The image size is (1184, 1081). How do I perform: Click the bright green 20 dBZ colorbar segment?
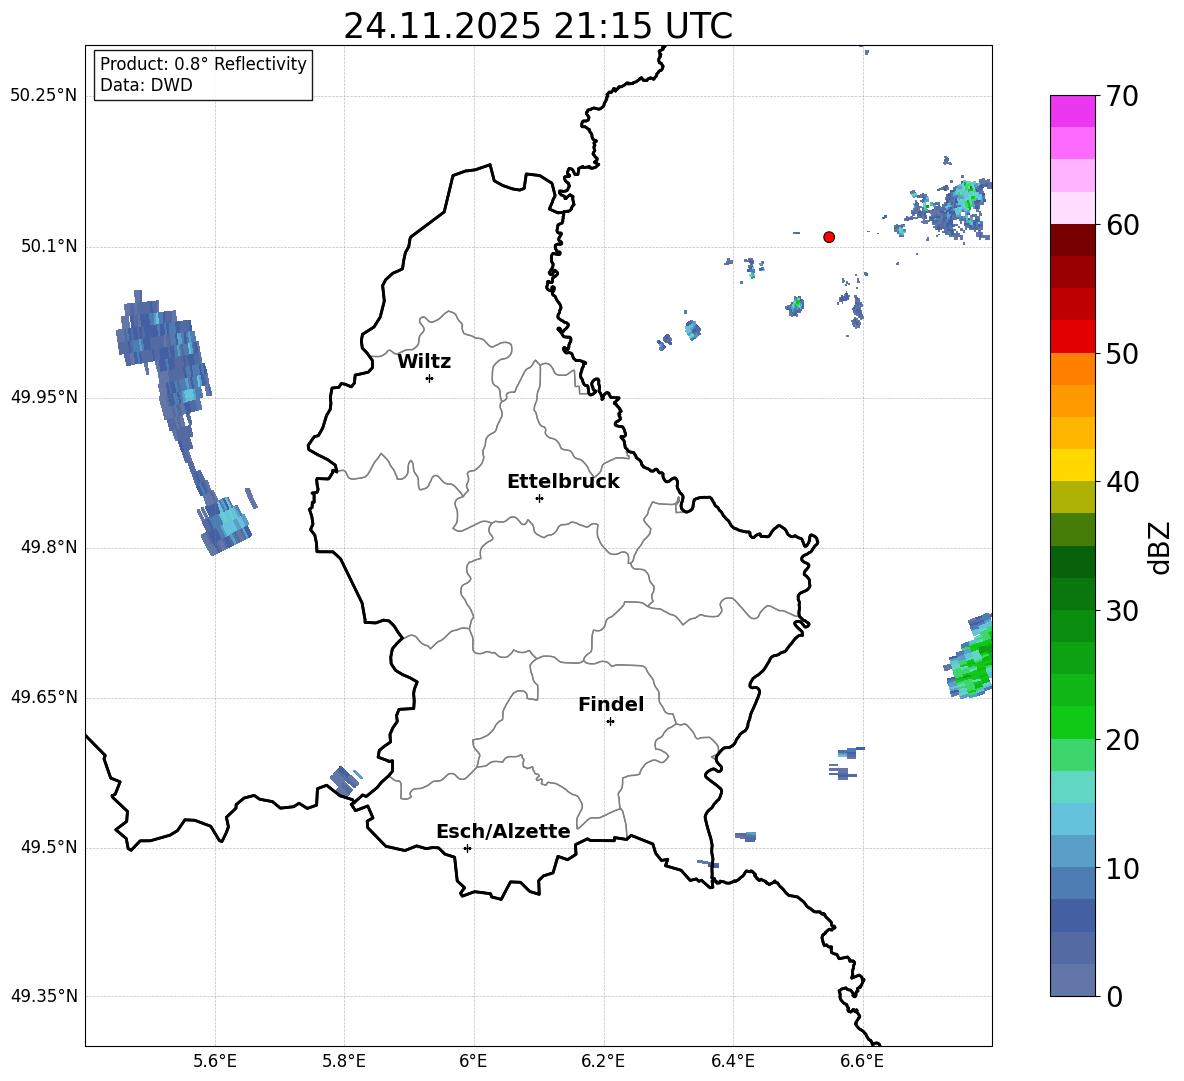click(1072, 722)
